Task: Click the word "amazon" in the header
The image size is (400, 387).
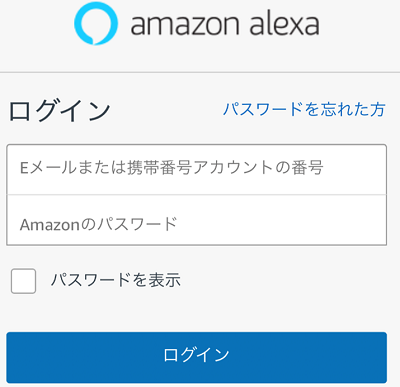Action: click(x=185, y=25)
